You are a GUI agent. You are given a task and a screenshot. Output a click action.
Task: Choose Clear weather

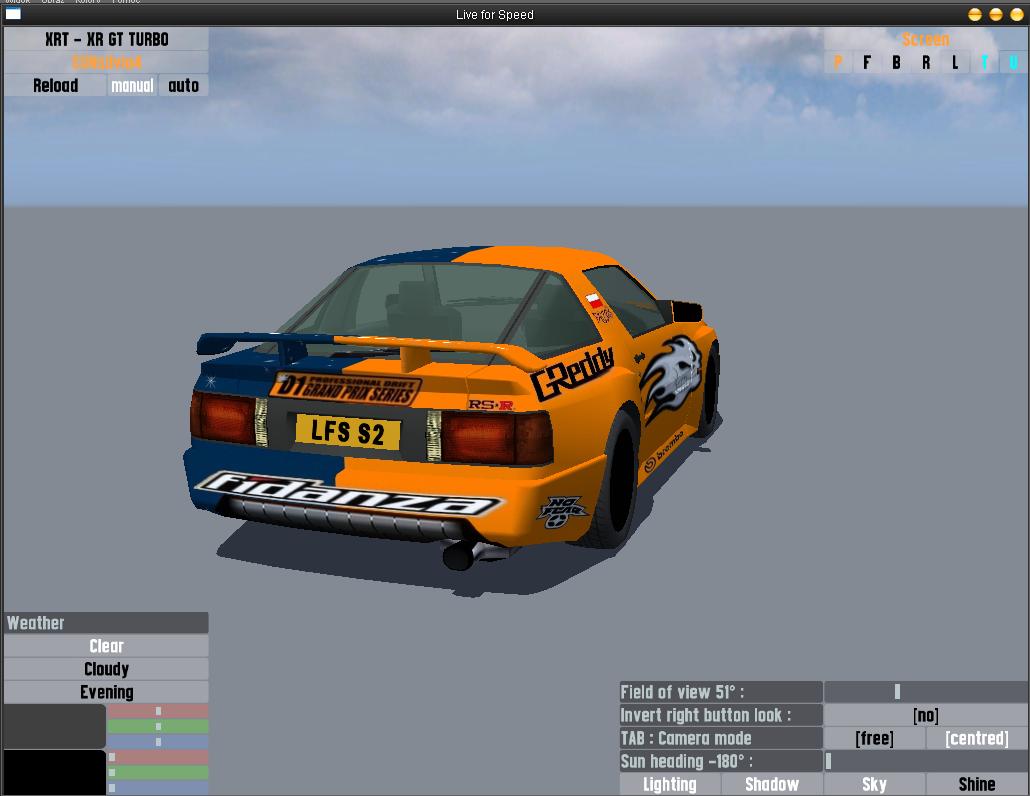[x=106, y=646]
